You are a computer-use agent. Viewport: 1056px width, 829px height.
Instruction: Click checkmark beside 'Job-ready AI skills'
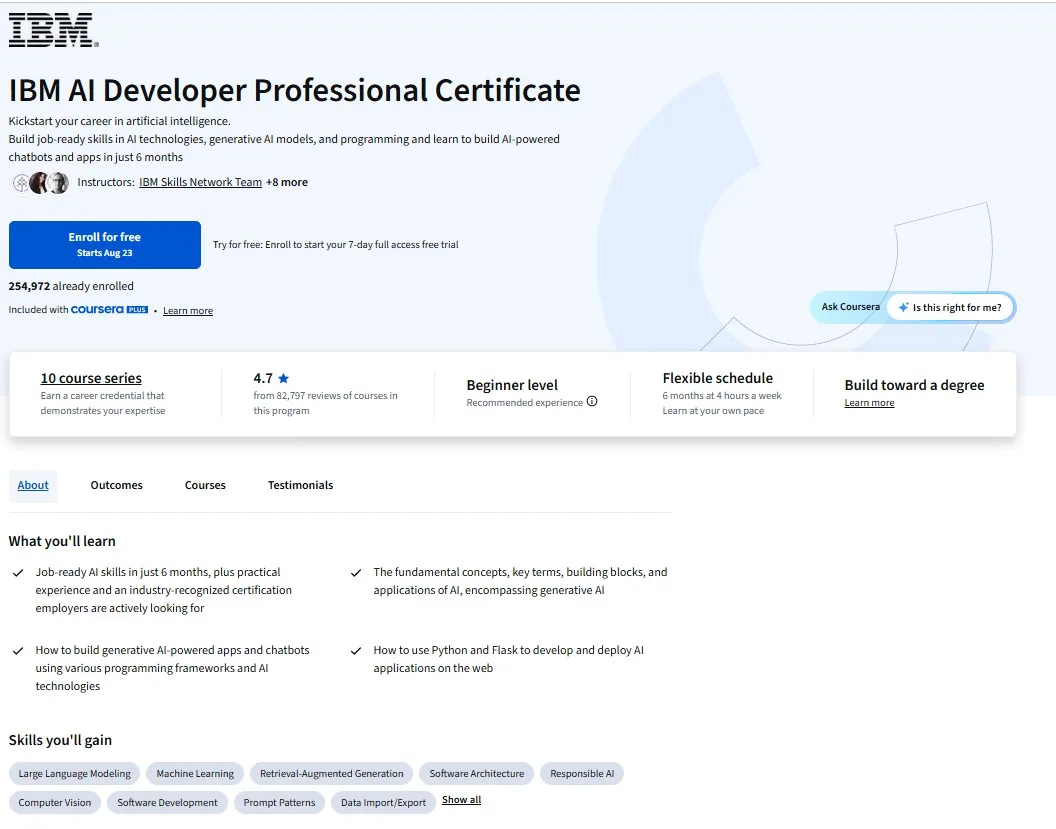click(18, 573)
